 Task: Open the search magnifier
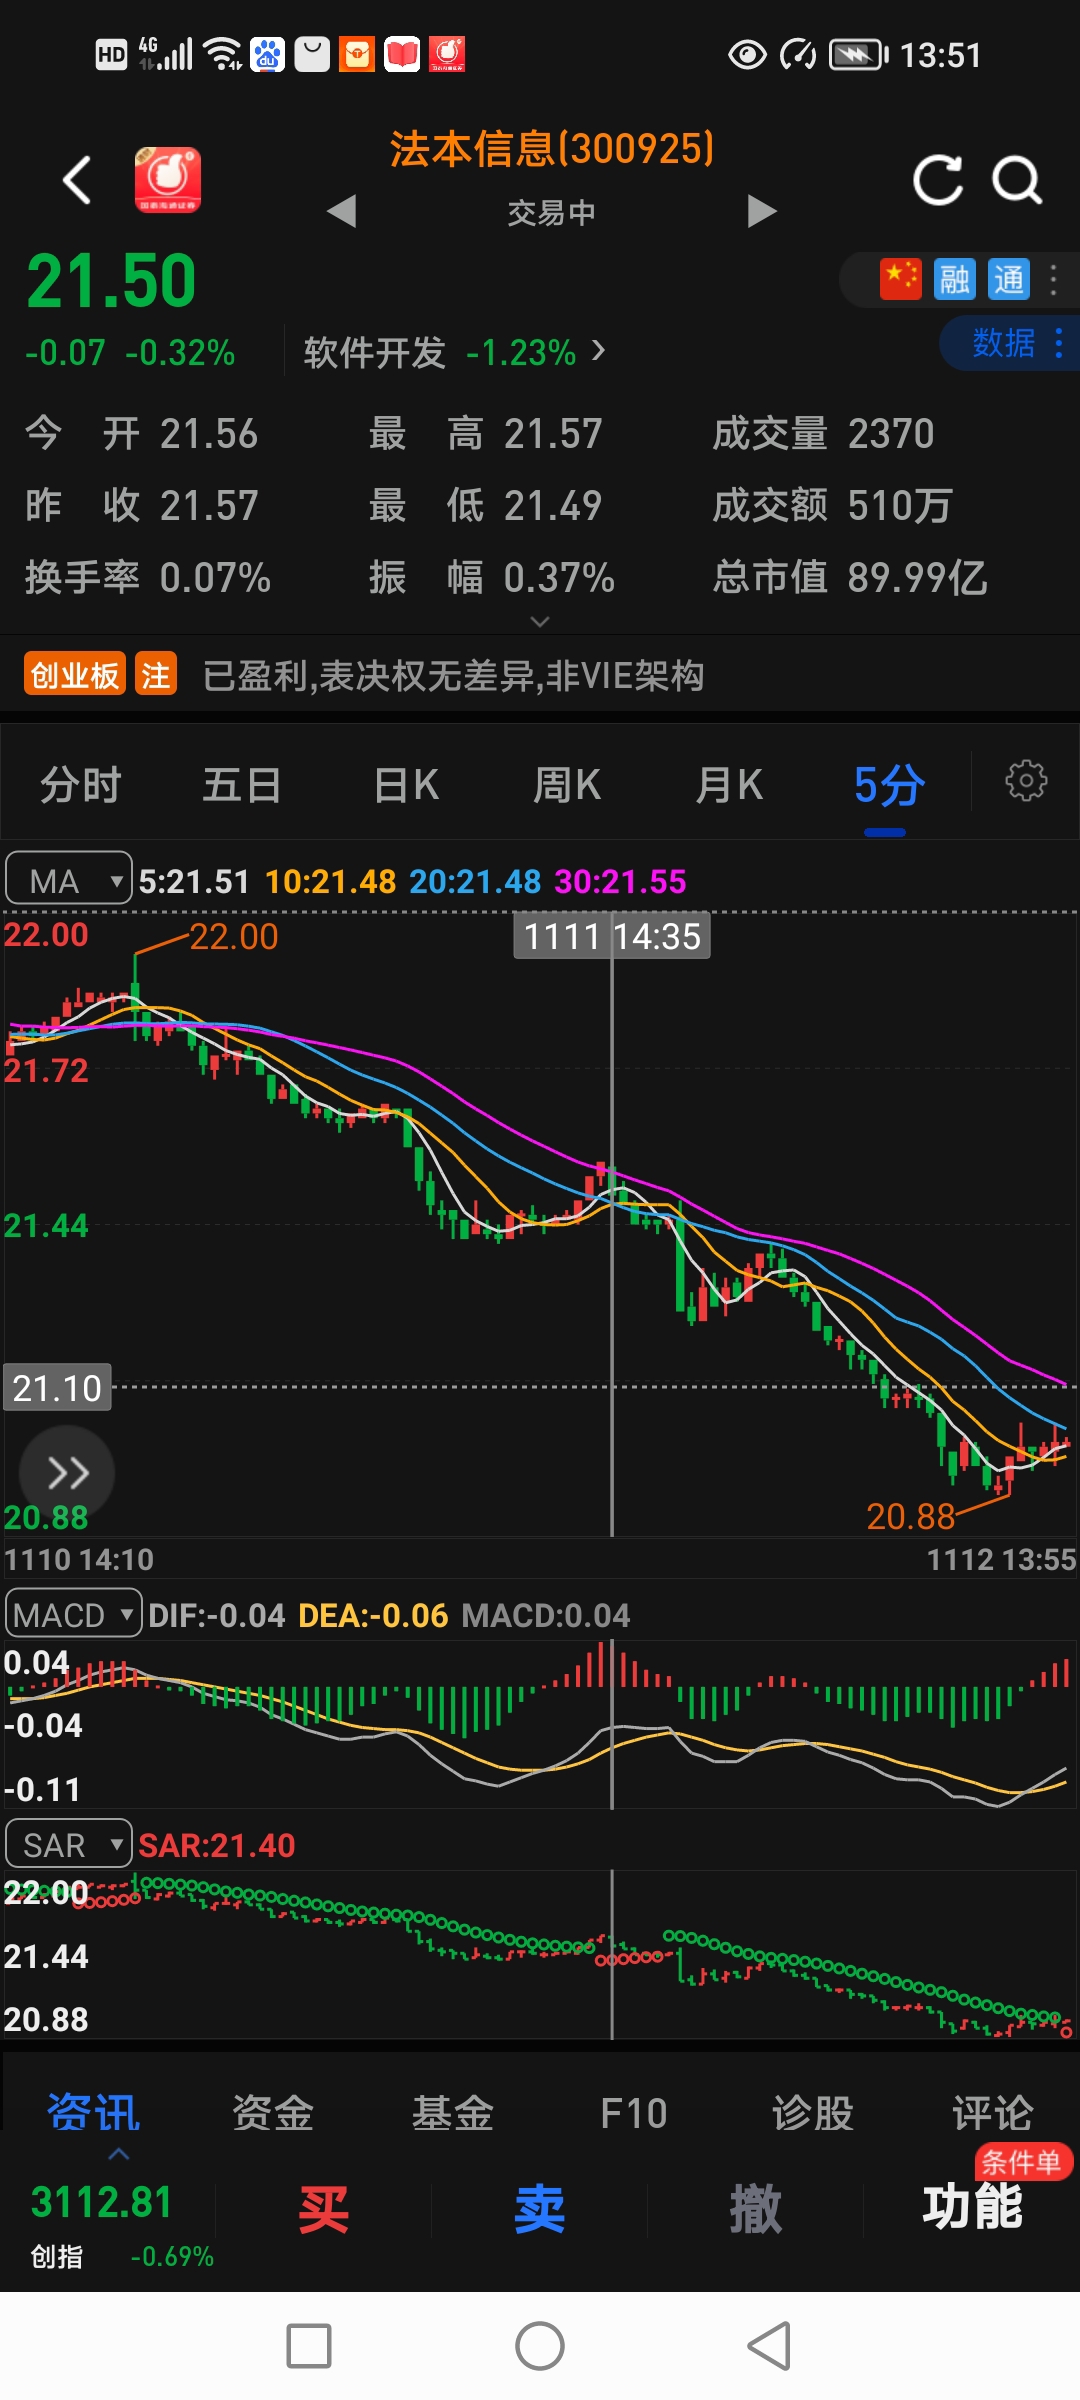(1017, 180)
